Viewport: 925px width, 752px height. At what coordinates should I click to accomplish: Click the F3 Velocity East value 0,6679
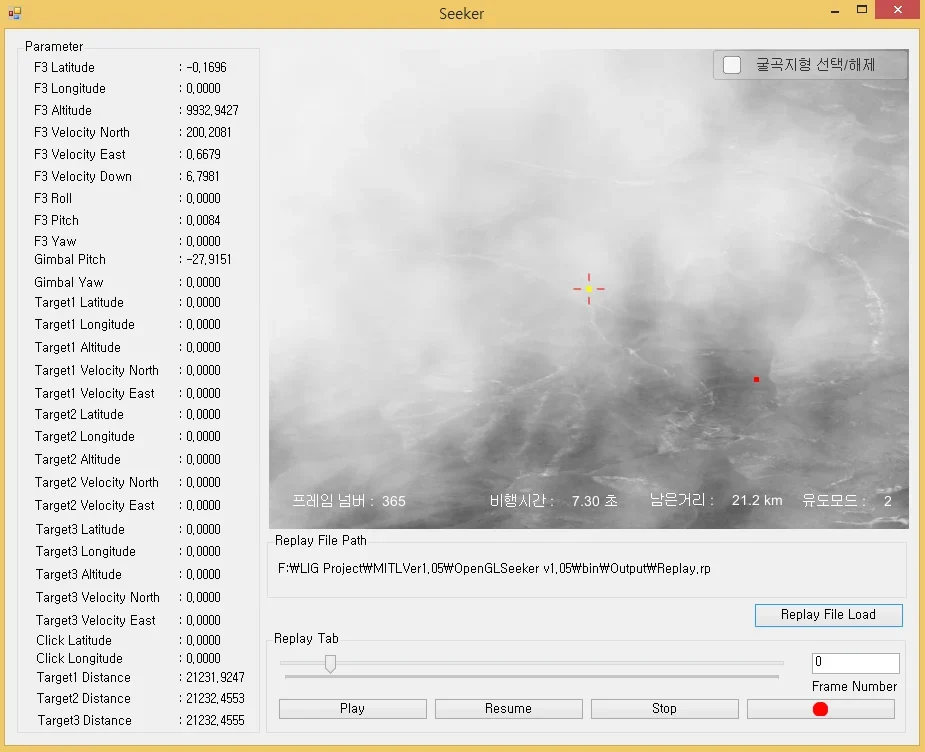[204, 154]
